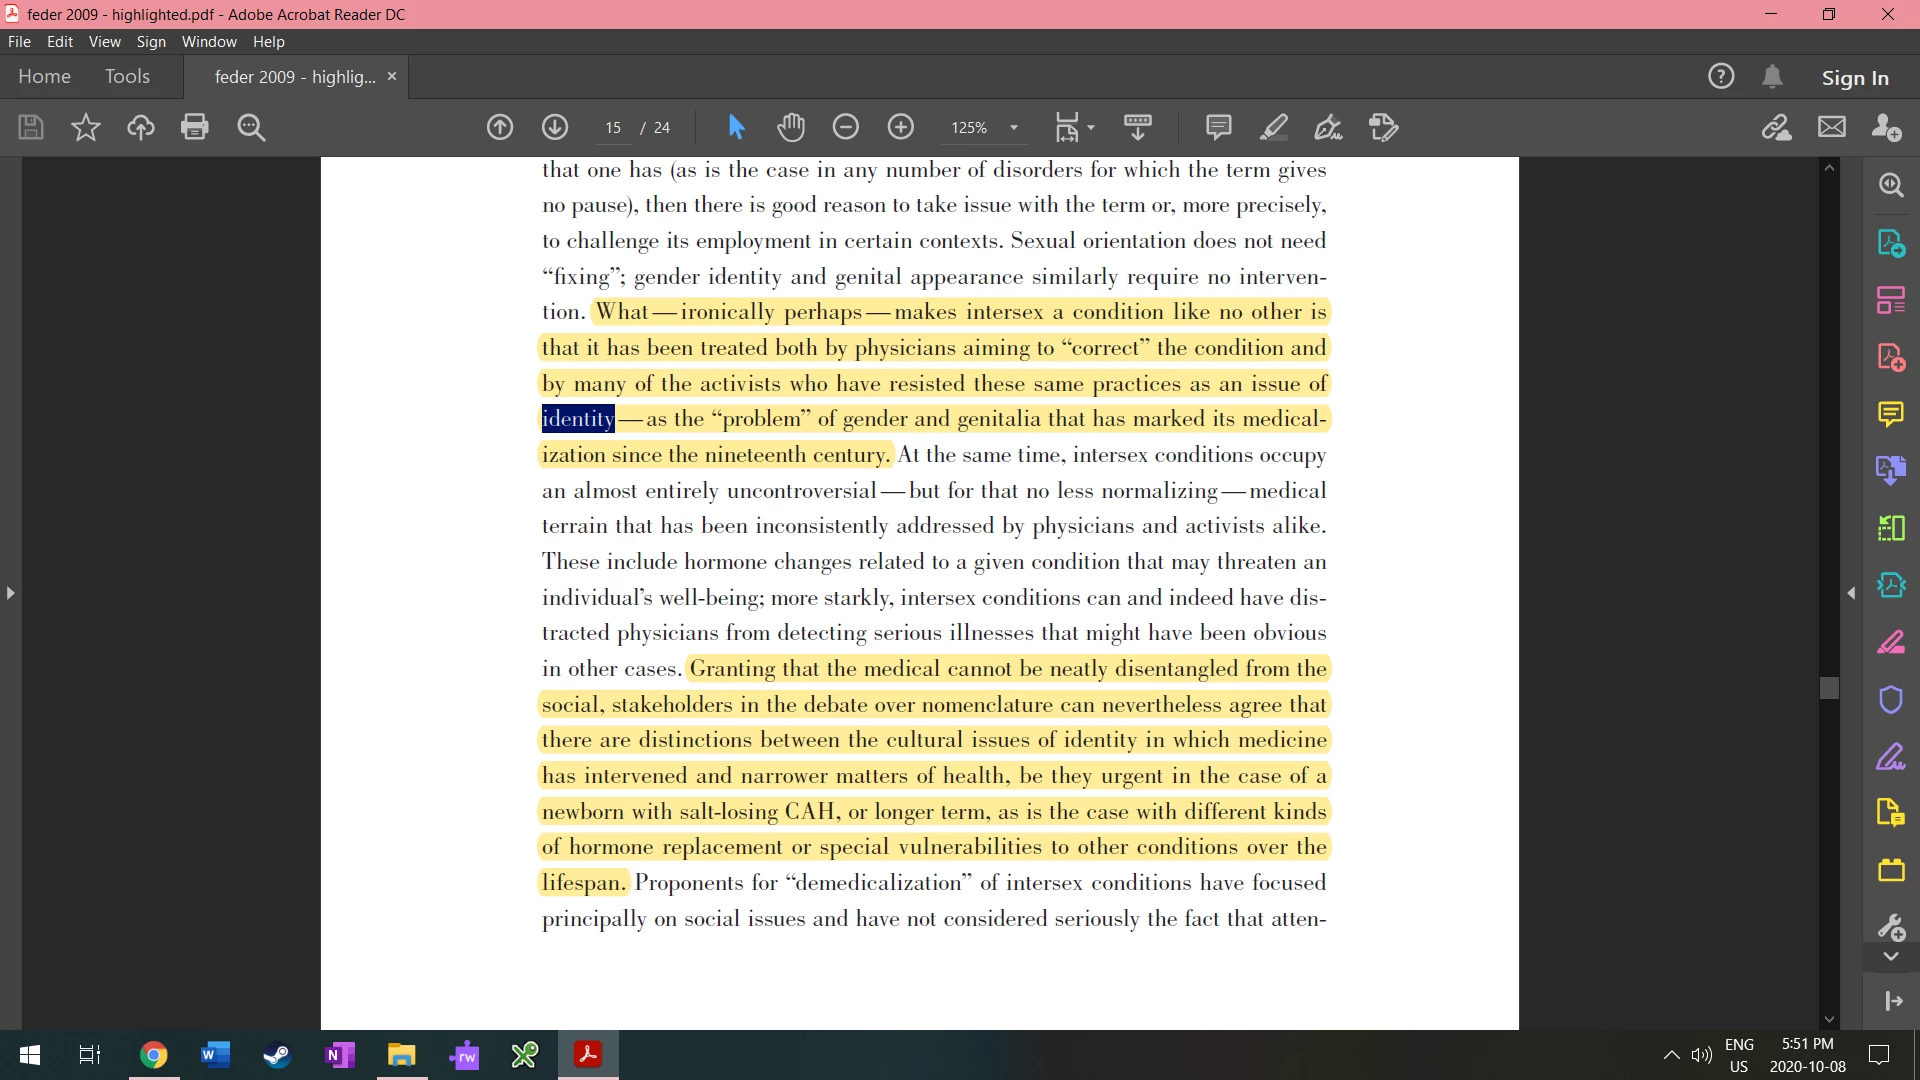Star this file as favorite
This screenshot has height=1080, width=1920.
pyautogui.click(x=86, y=127)
